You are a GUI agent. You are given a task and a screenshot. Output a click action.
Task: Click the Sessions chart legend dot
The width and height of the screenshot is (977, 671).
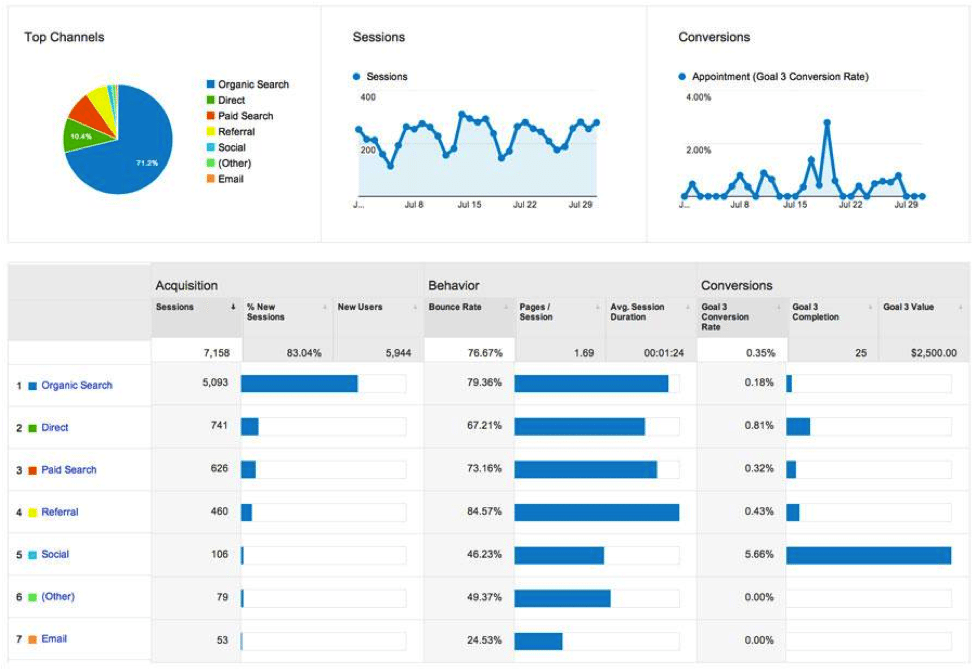coord(356,77)
